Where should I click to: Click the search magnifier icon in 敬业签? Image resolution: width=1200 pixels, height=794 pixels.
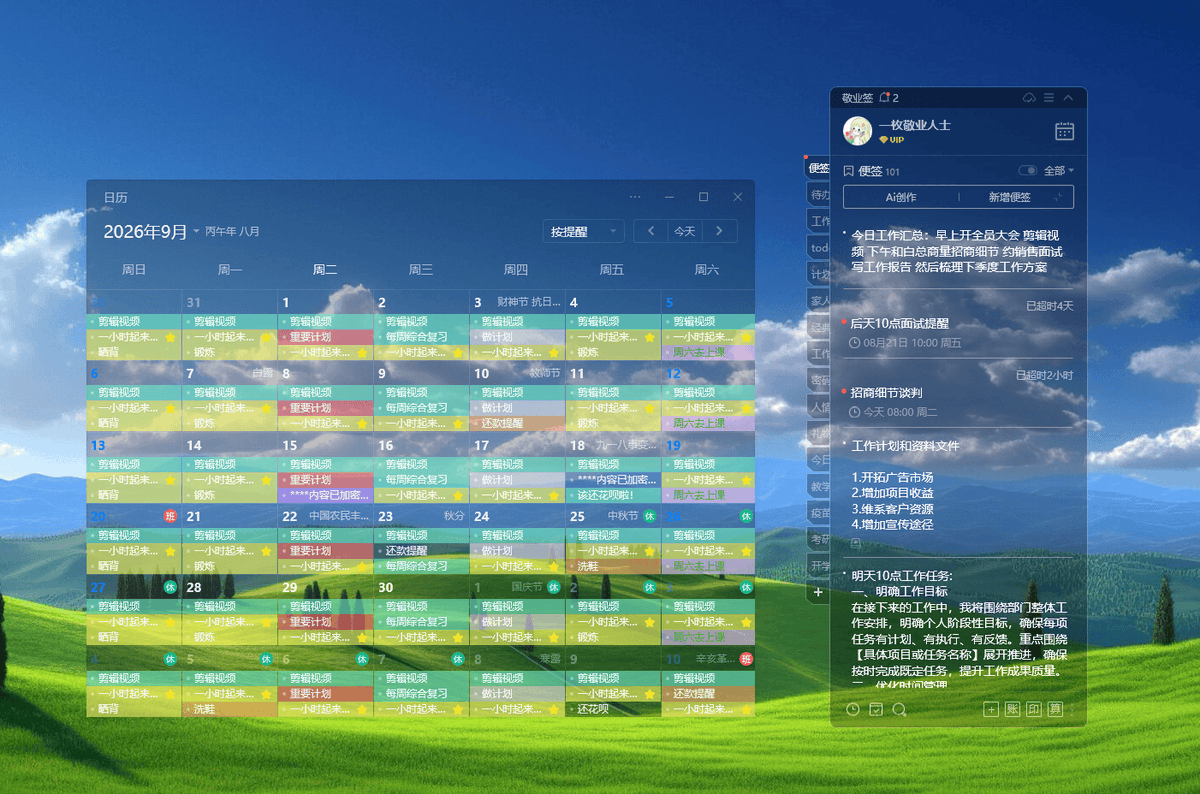point(900,709)
